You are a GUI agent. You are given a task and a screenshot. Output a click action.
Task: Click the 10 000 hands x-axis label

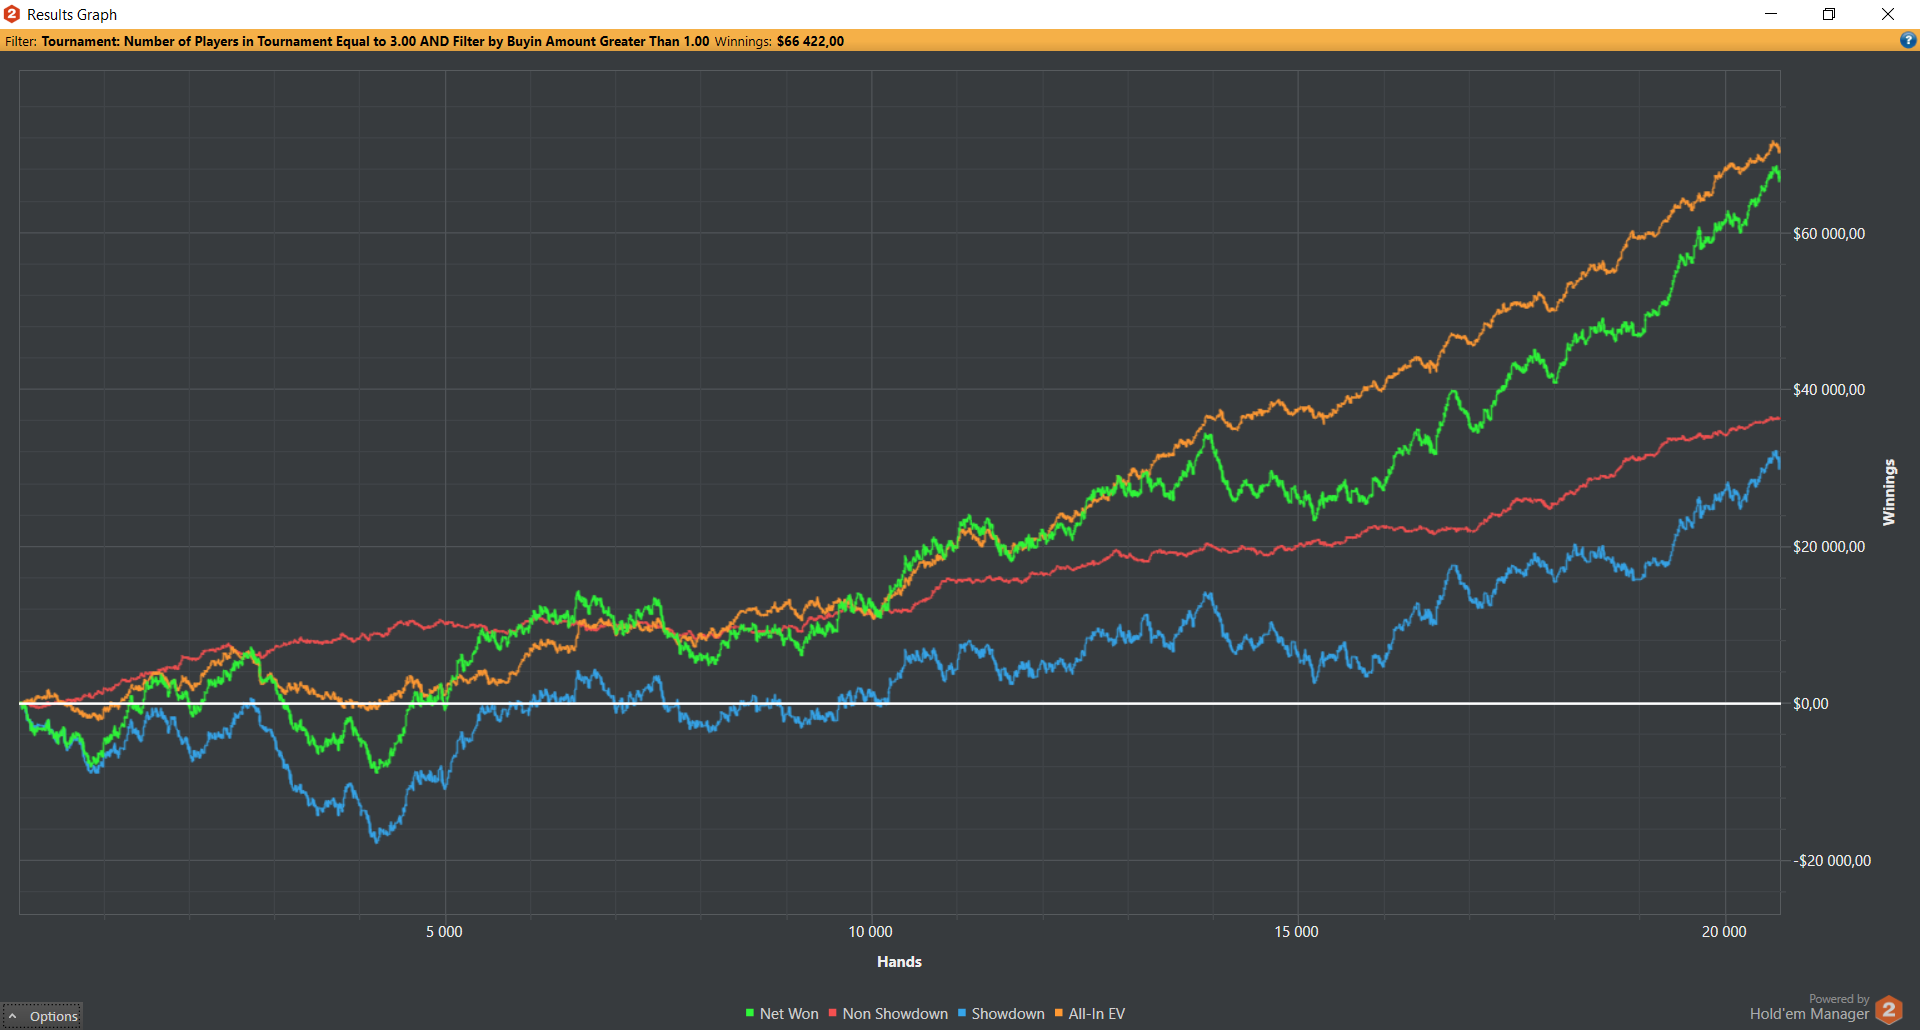point(870,932)
